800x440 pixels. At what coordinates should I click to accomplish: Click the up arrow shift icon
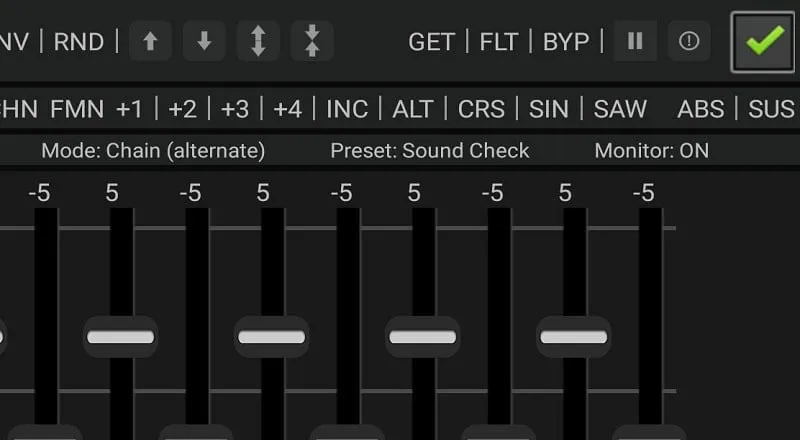(150, 41)
